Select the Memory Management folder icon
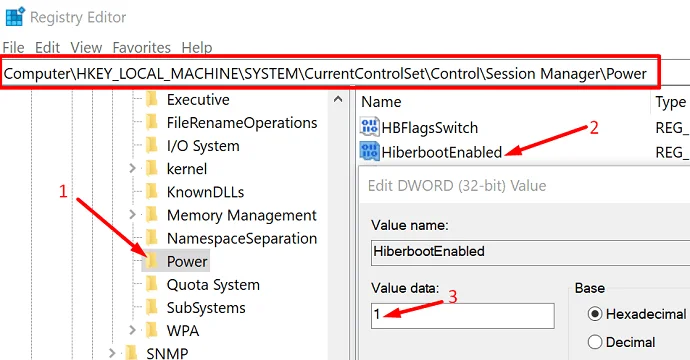Image resolution: width=690 pixels, height=360 pixels. (x=152, y=215)
